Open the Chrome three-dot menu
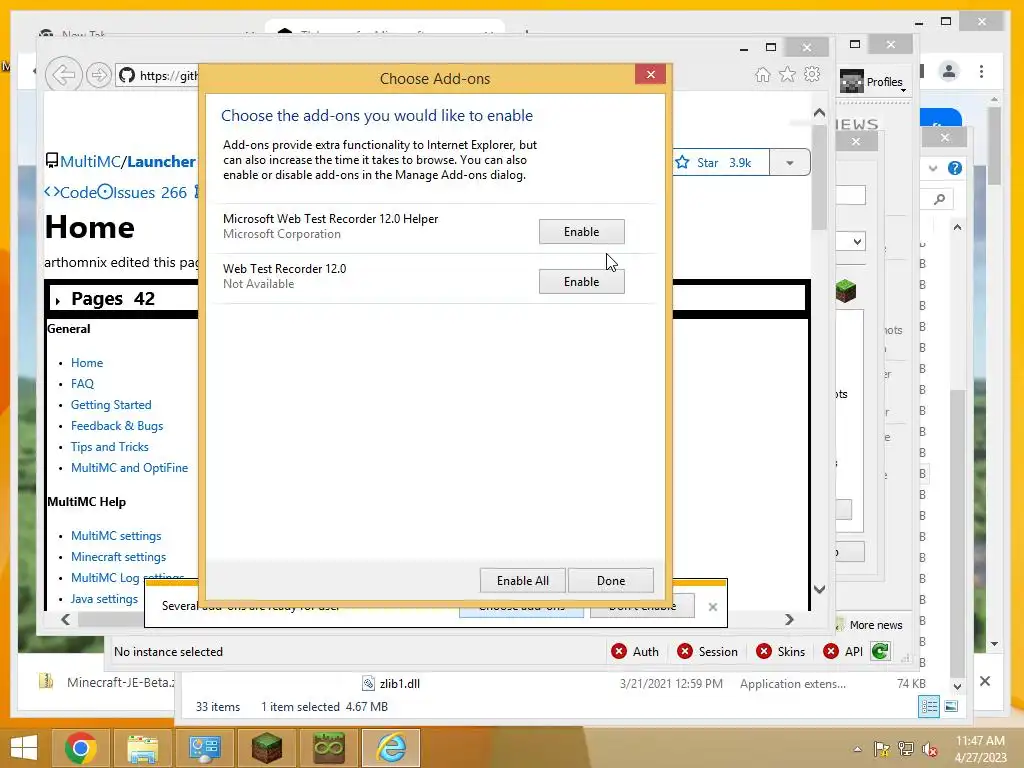This screenshot has height=768, width=1024. pos(982,71)
